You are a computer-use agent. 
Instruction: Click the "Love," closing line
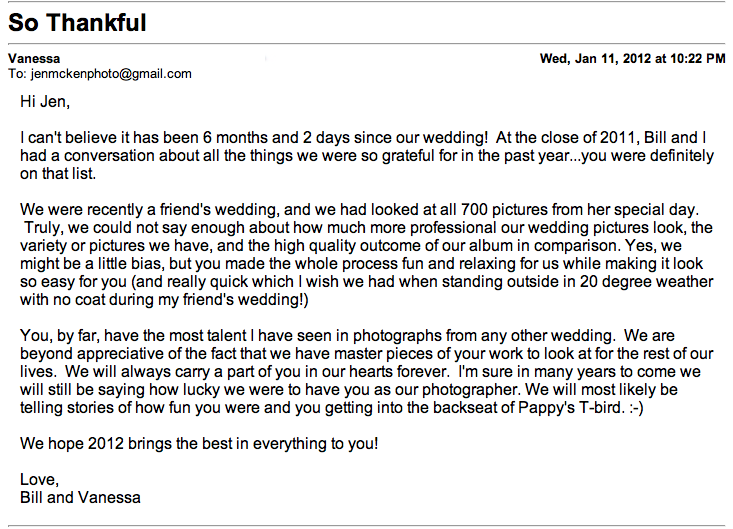click(x=40, y=479)
